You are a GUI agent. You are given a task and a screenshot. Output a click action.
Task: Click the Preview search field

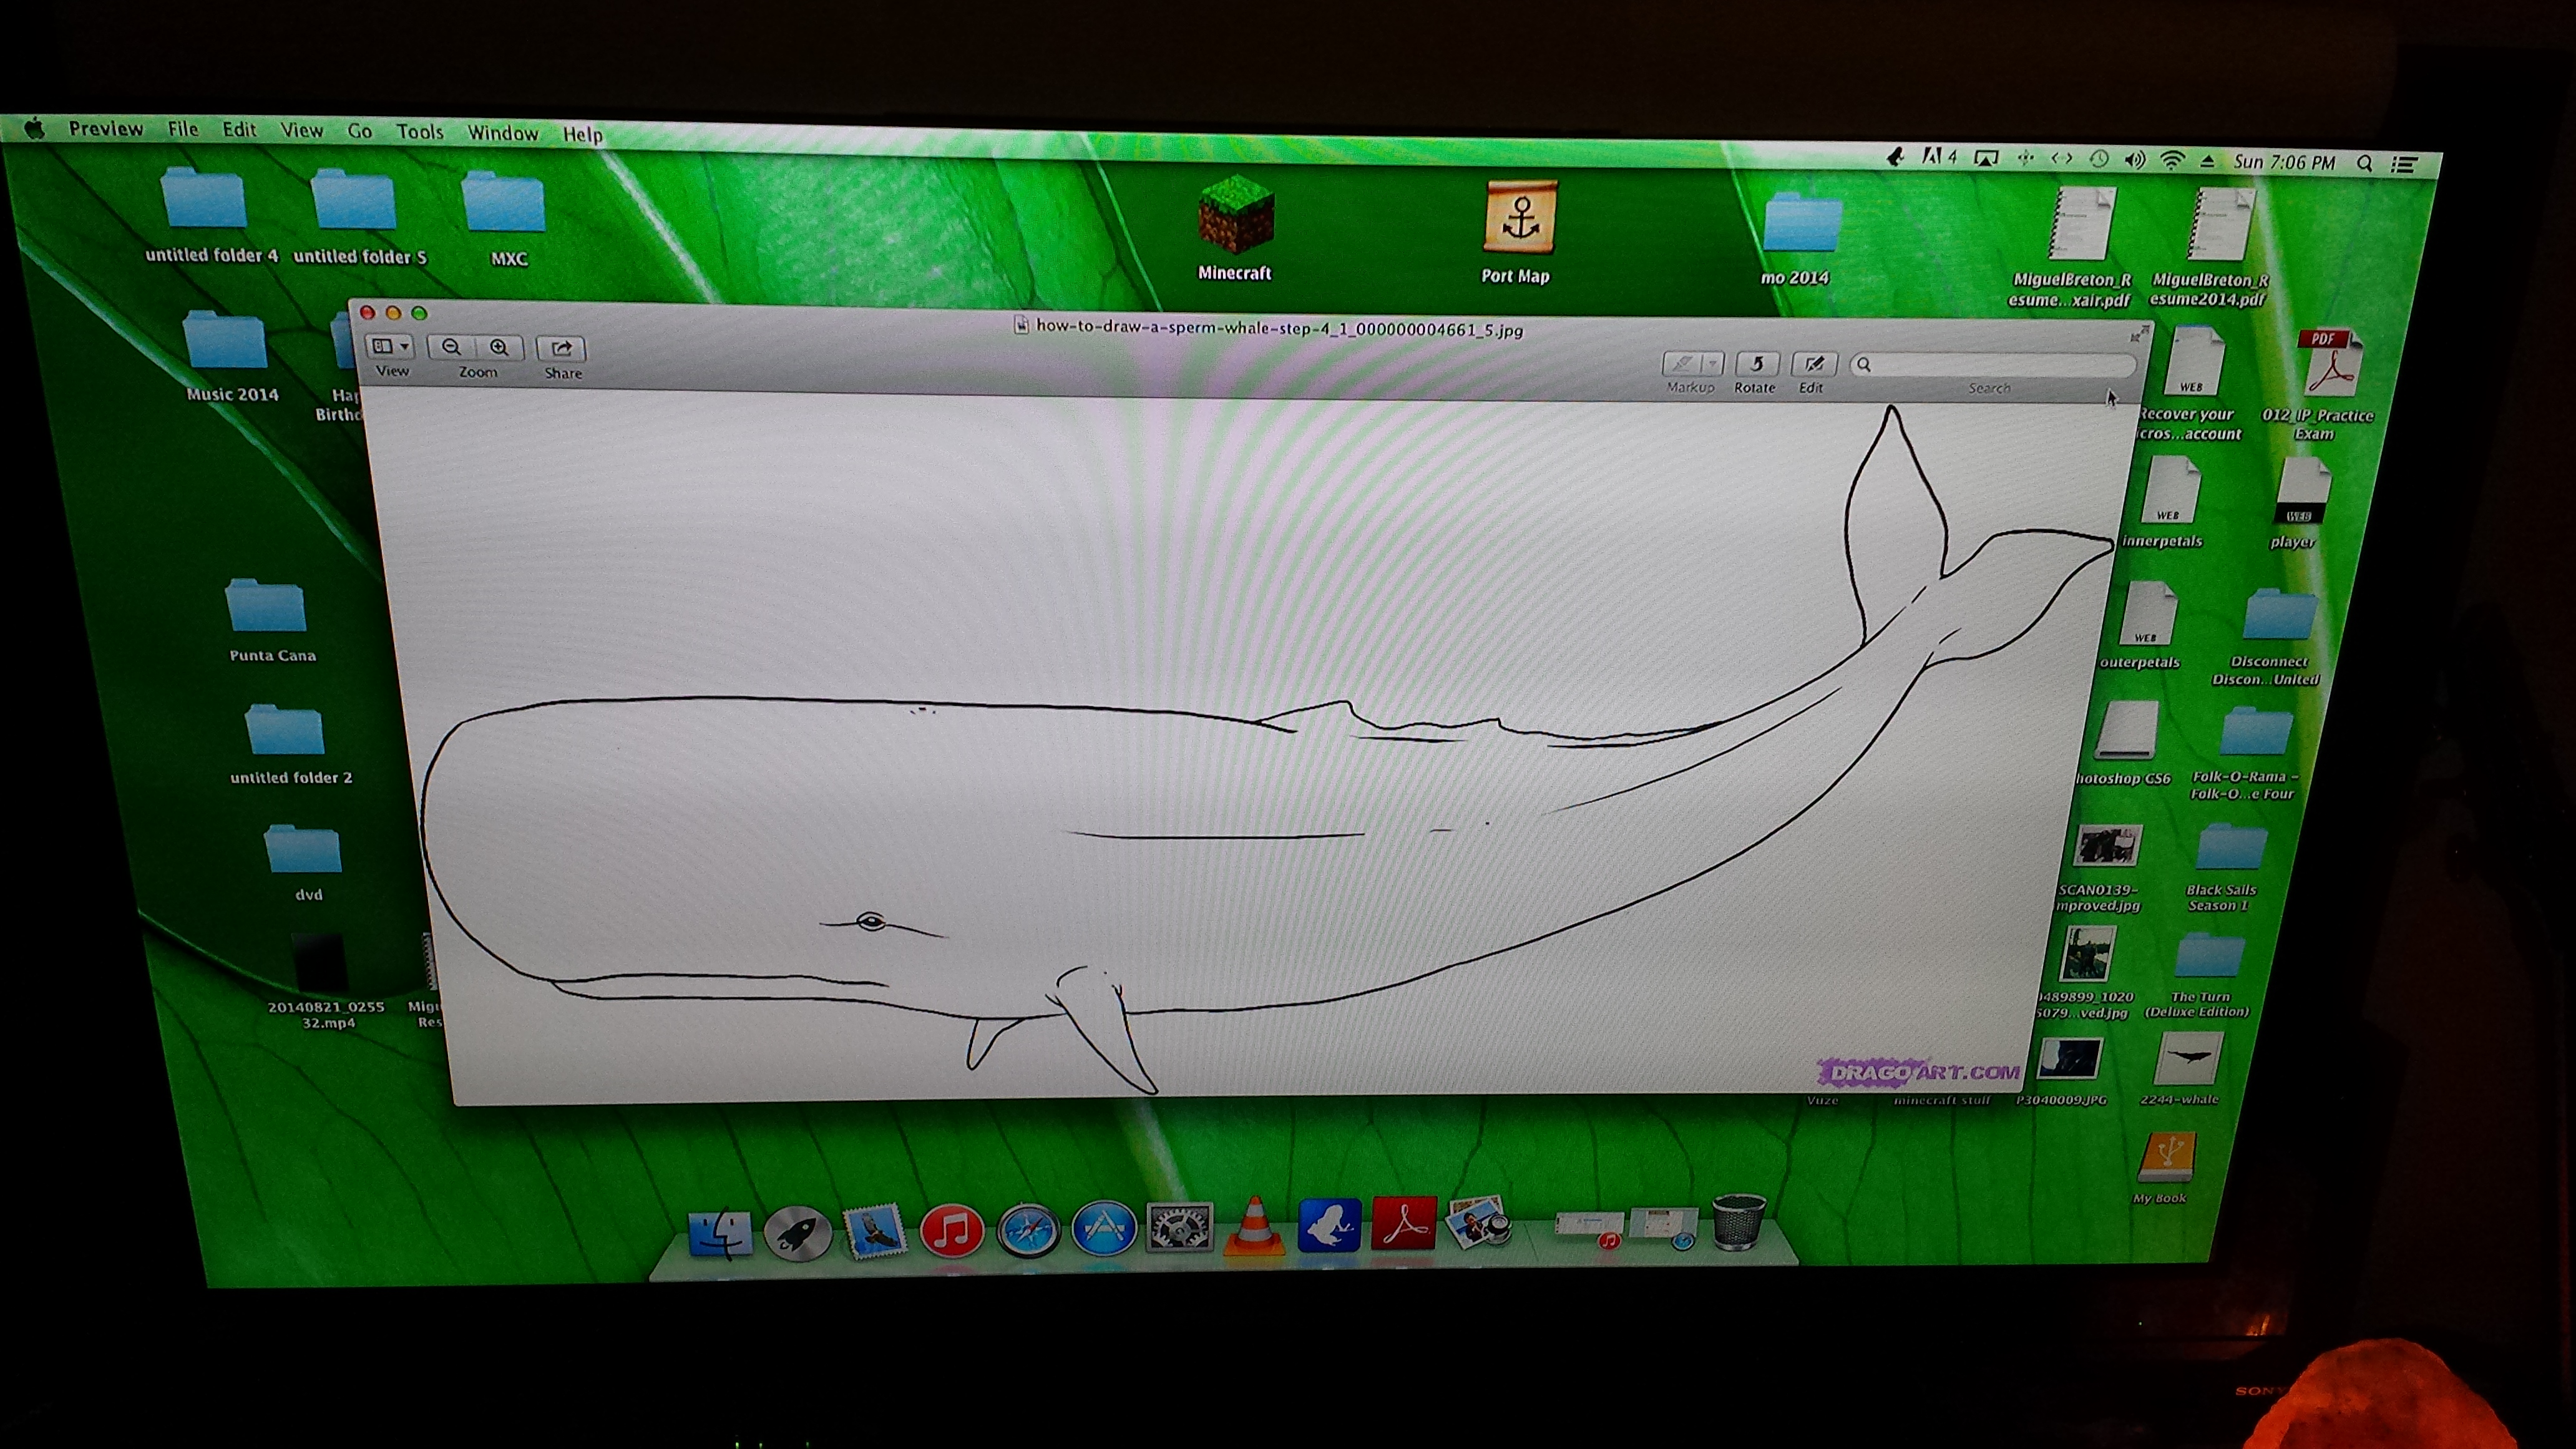[1992, 365]
